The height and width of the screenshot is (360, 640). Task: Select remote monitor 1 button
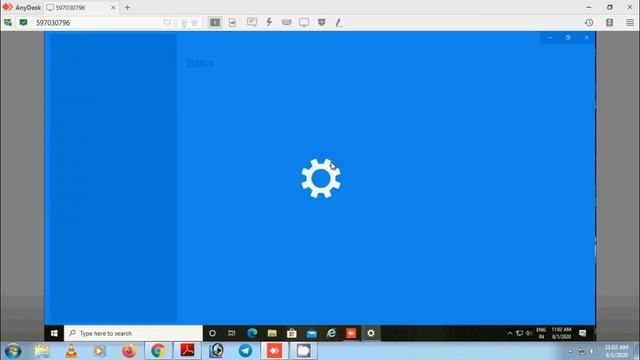(215, 22)
